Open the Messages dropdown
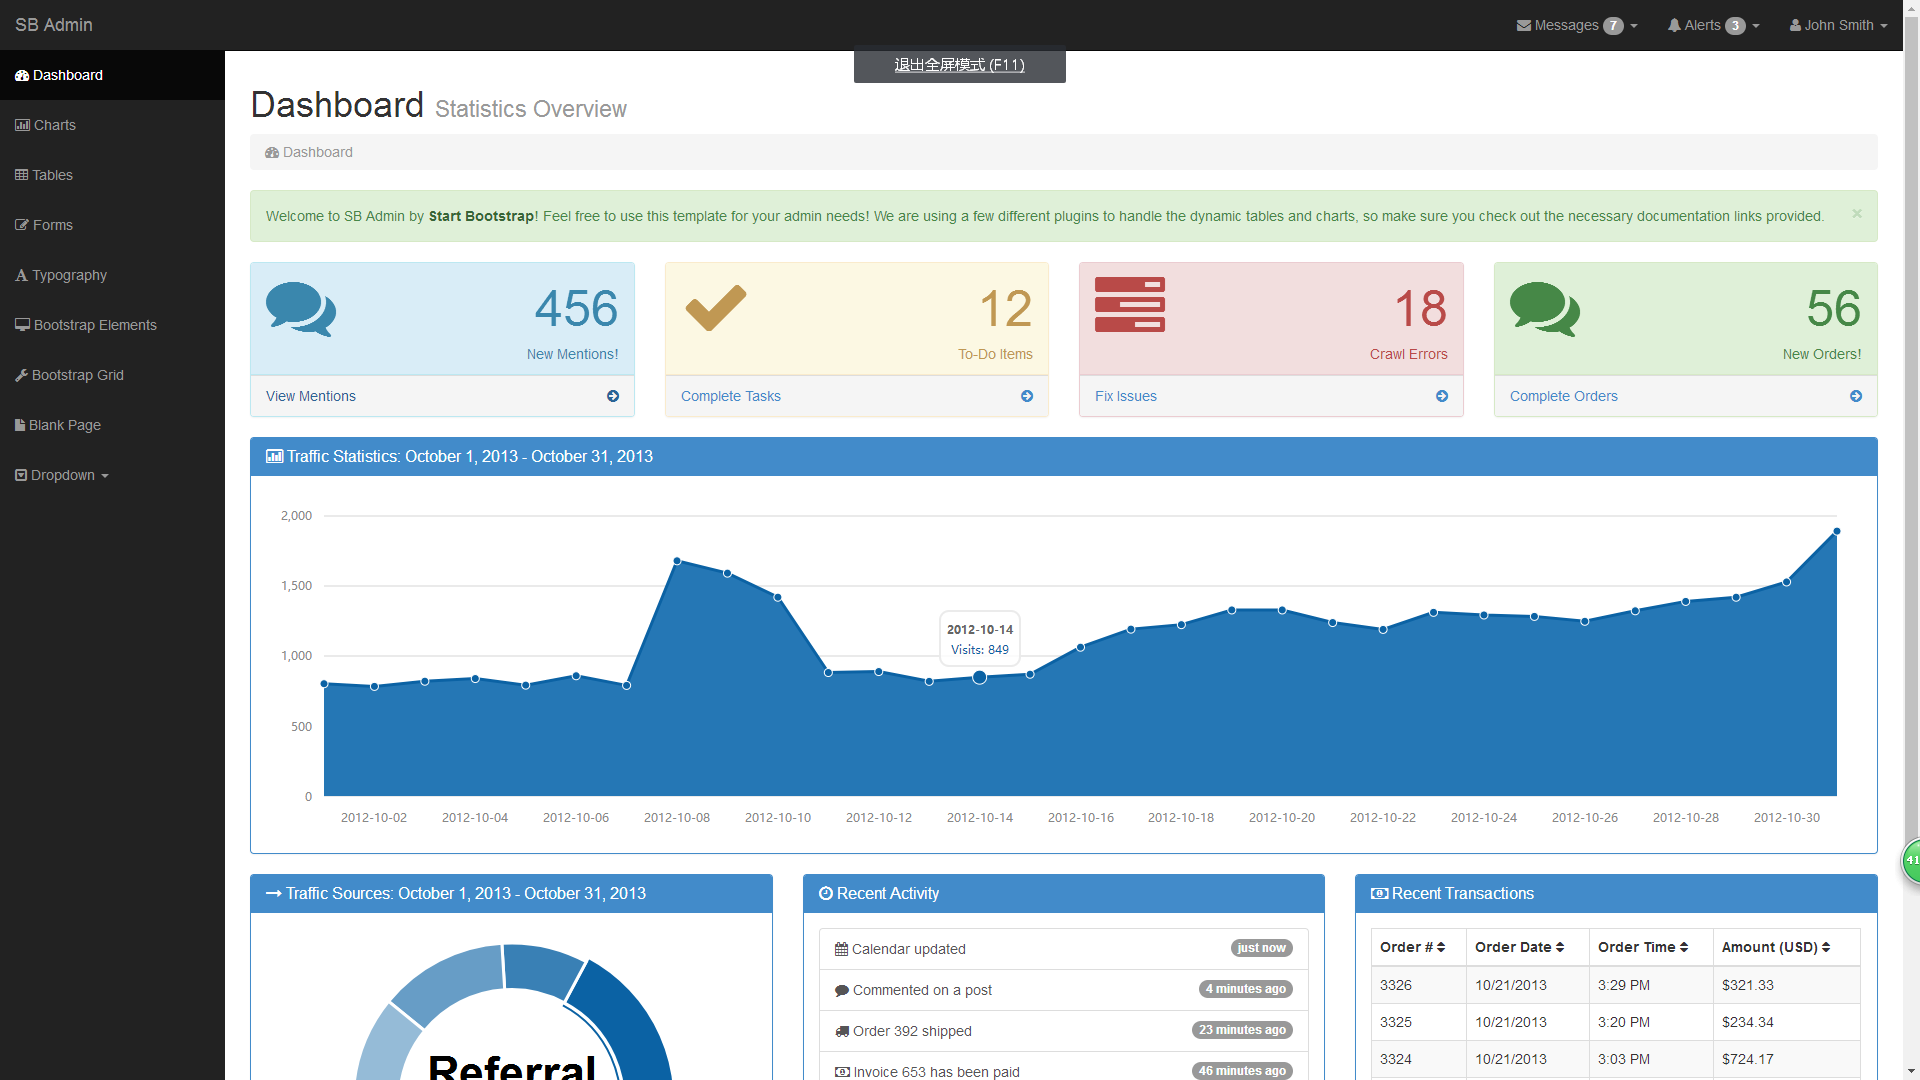 pos(1577,25)
